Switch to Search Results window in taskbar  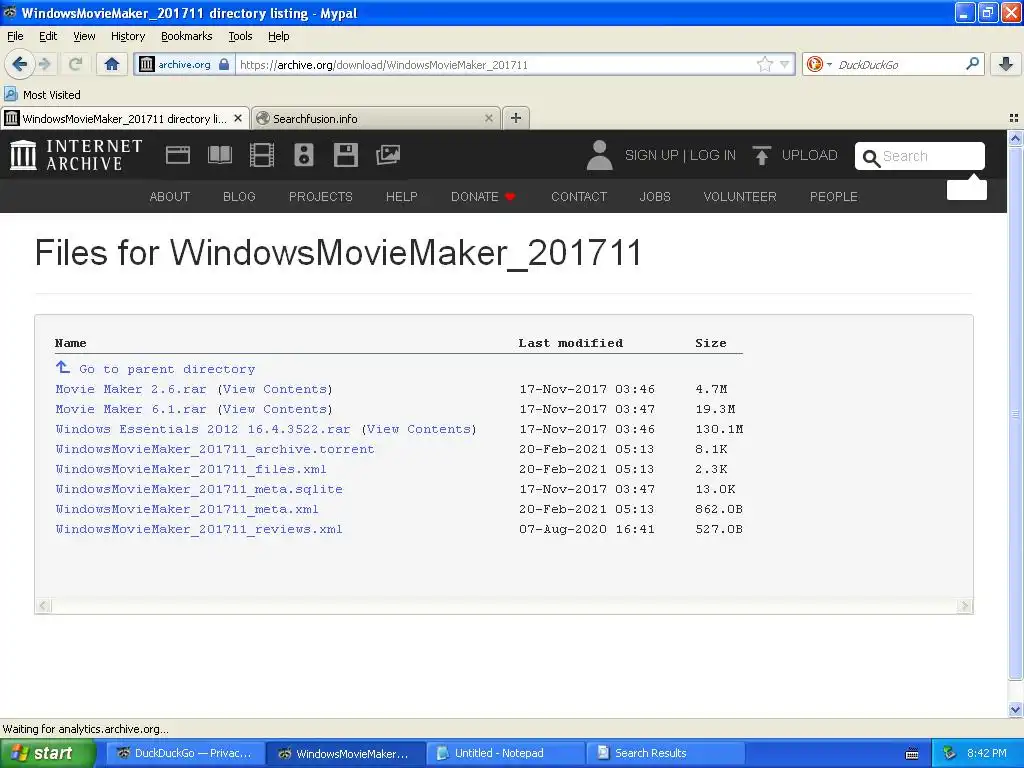(x=666, y=754)
